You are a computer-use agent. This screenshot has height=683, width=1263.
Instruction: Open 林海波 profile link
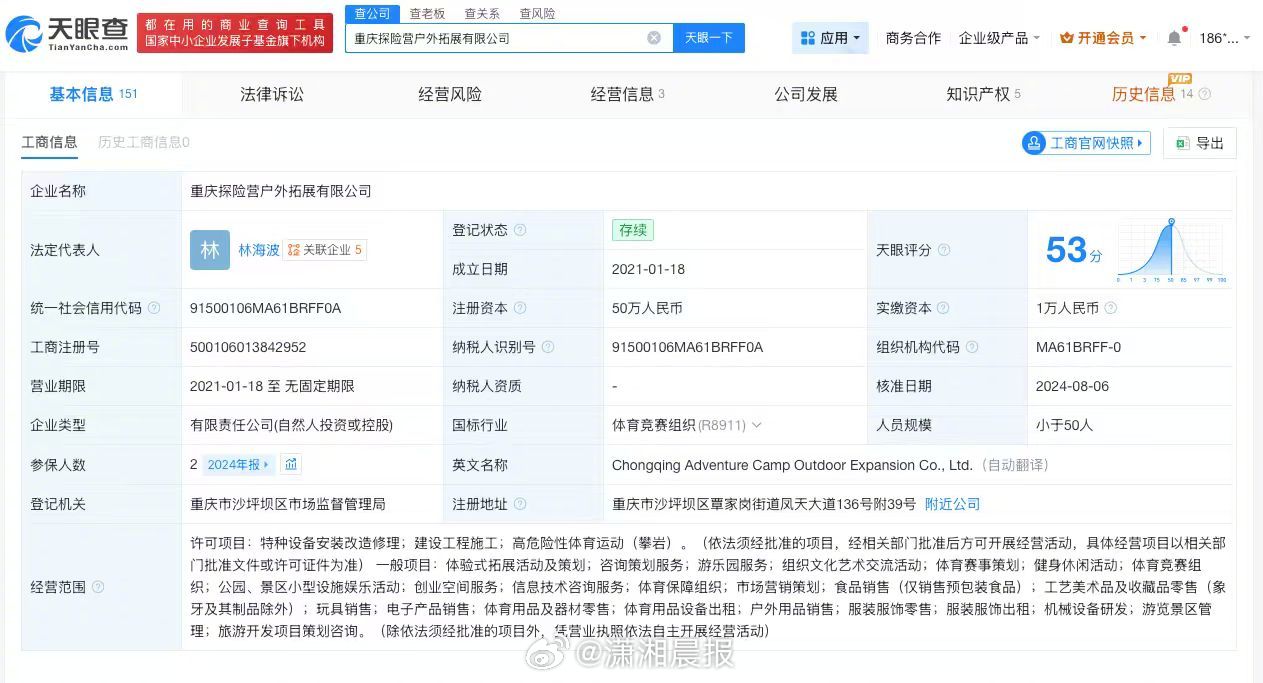click(x=258, y=250)
